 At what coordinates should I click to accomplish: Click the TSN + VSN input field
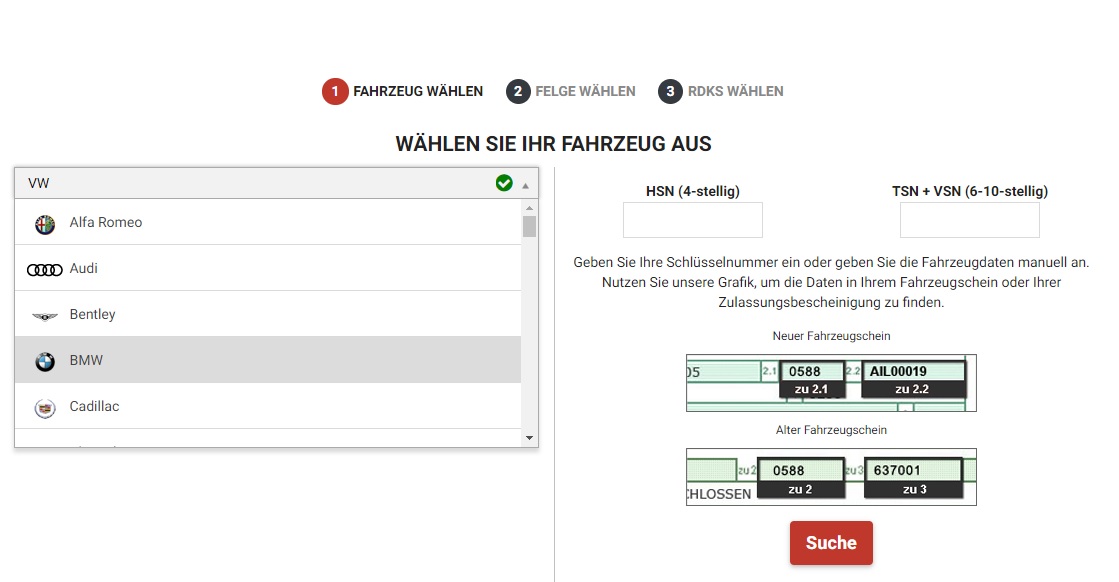[969, 220]
